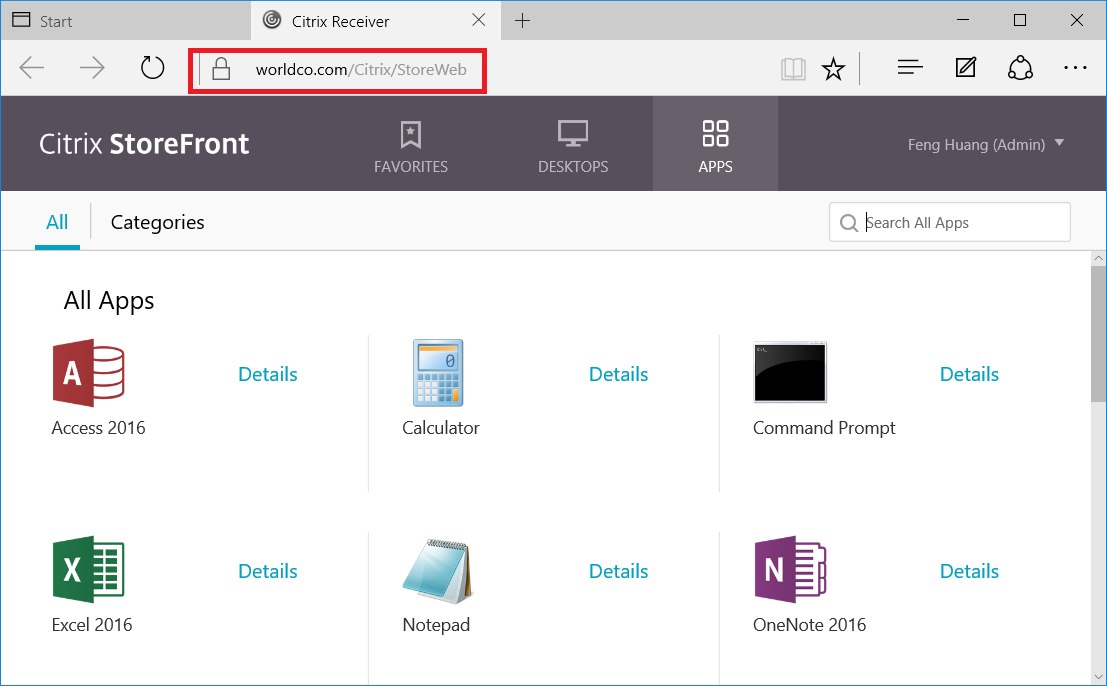The width and height of the screenshot is (1107, 686).
Task: Click the browser forward arrow
Action: [92, 68]
